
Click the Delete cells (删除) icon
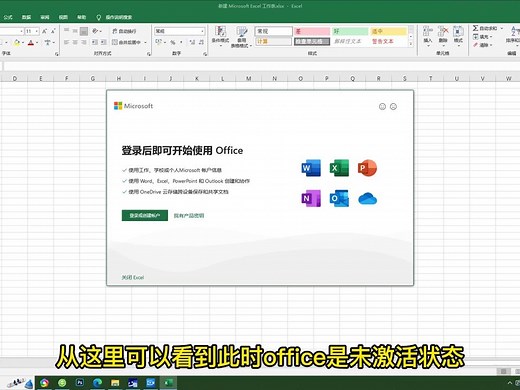coord(443,35)
